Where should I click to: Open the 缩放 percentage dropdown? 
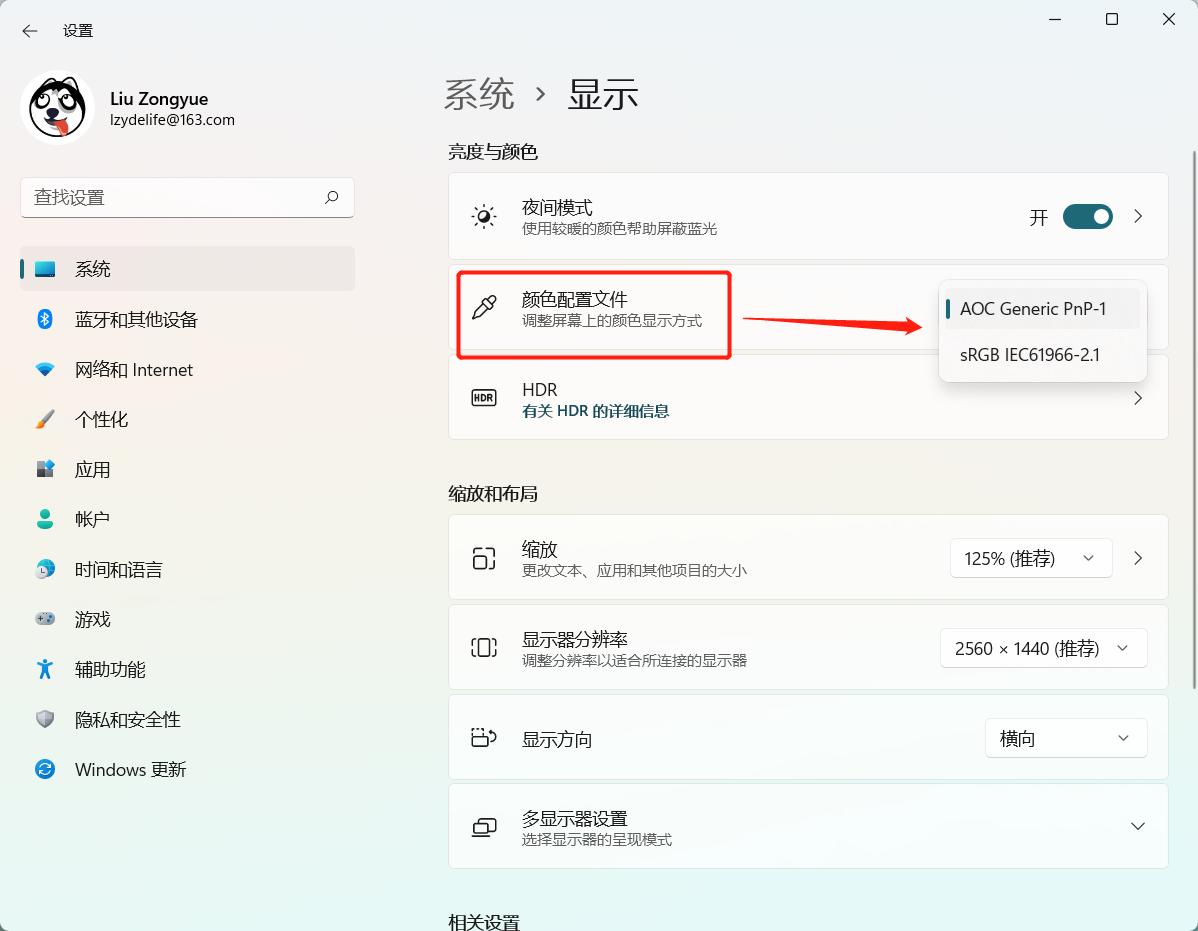click(x=1030, y=558)
